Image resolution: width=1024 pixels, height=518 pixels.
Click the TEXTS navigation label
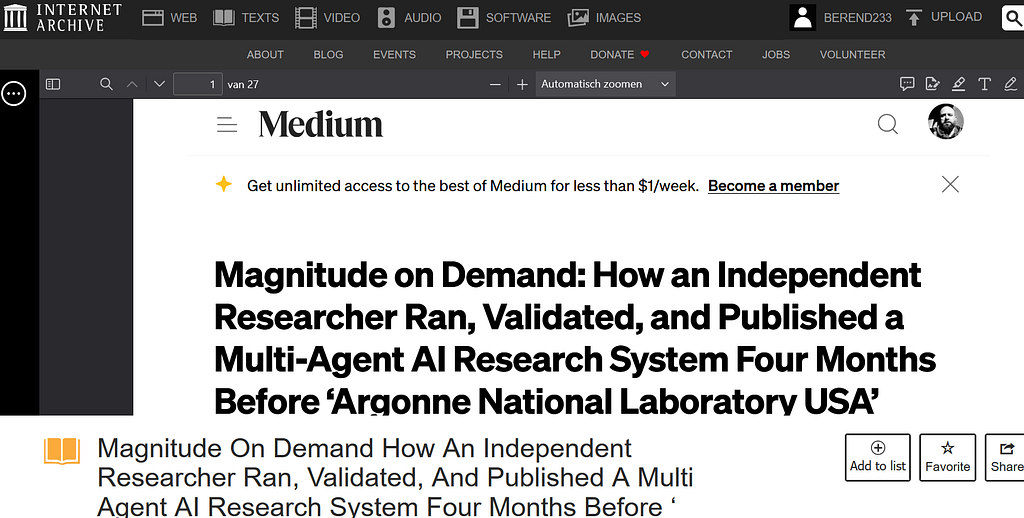click(260, 18)
